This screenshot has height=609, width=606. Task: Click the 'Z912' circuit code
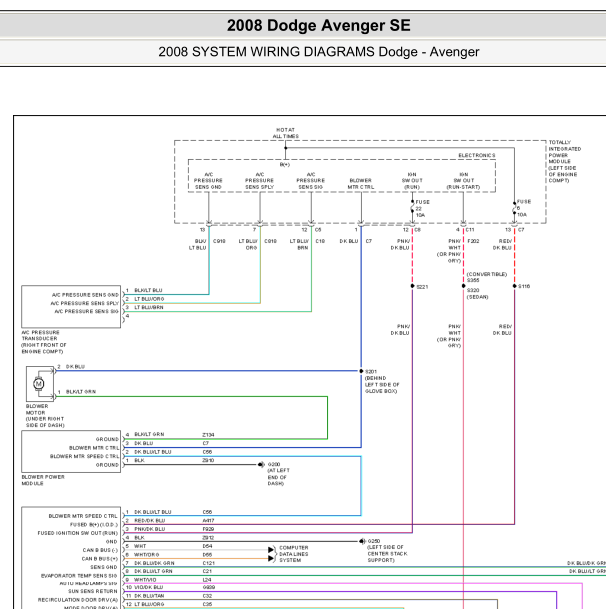pyautogui.click(x=208, y=538)
